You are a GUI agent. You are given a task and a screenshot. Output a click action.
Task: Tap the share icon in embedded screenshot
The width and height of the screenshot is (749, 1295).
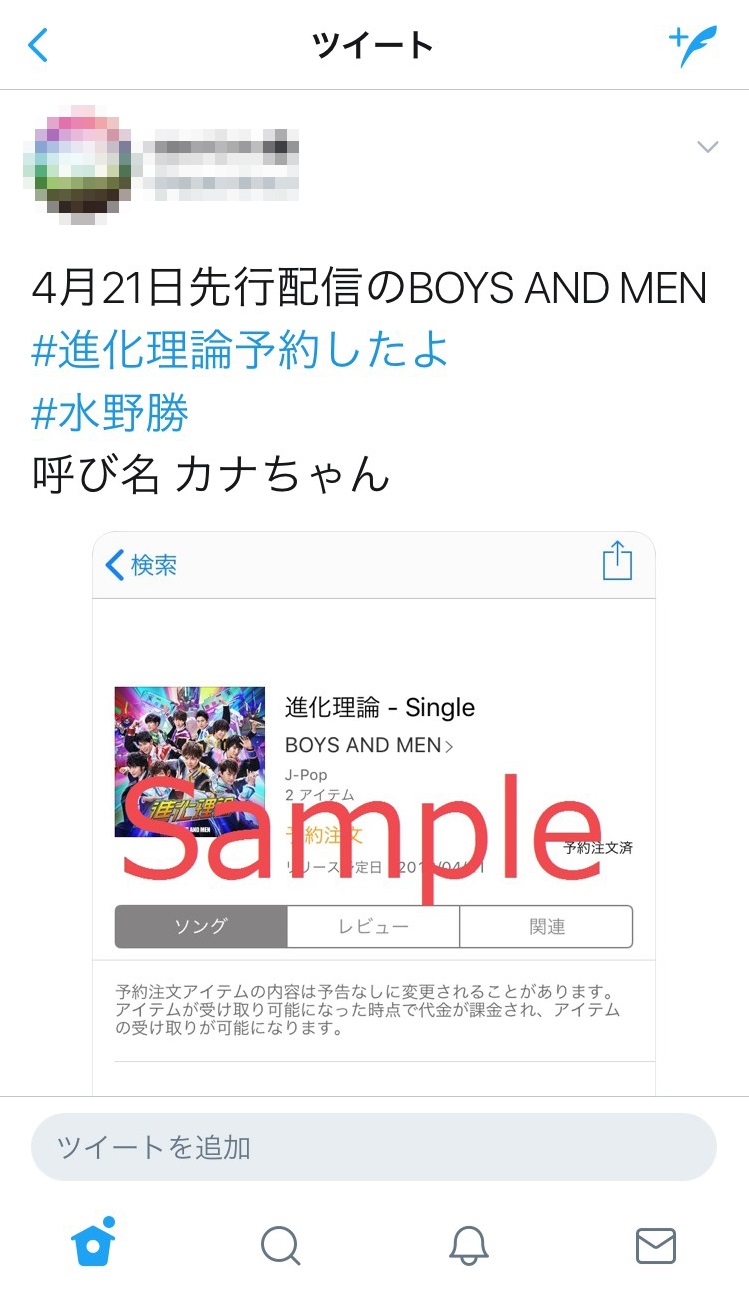(617, 560)
